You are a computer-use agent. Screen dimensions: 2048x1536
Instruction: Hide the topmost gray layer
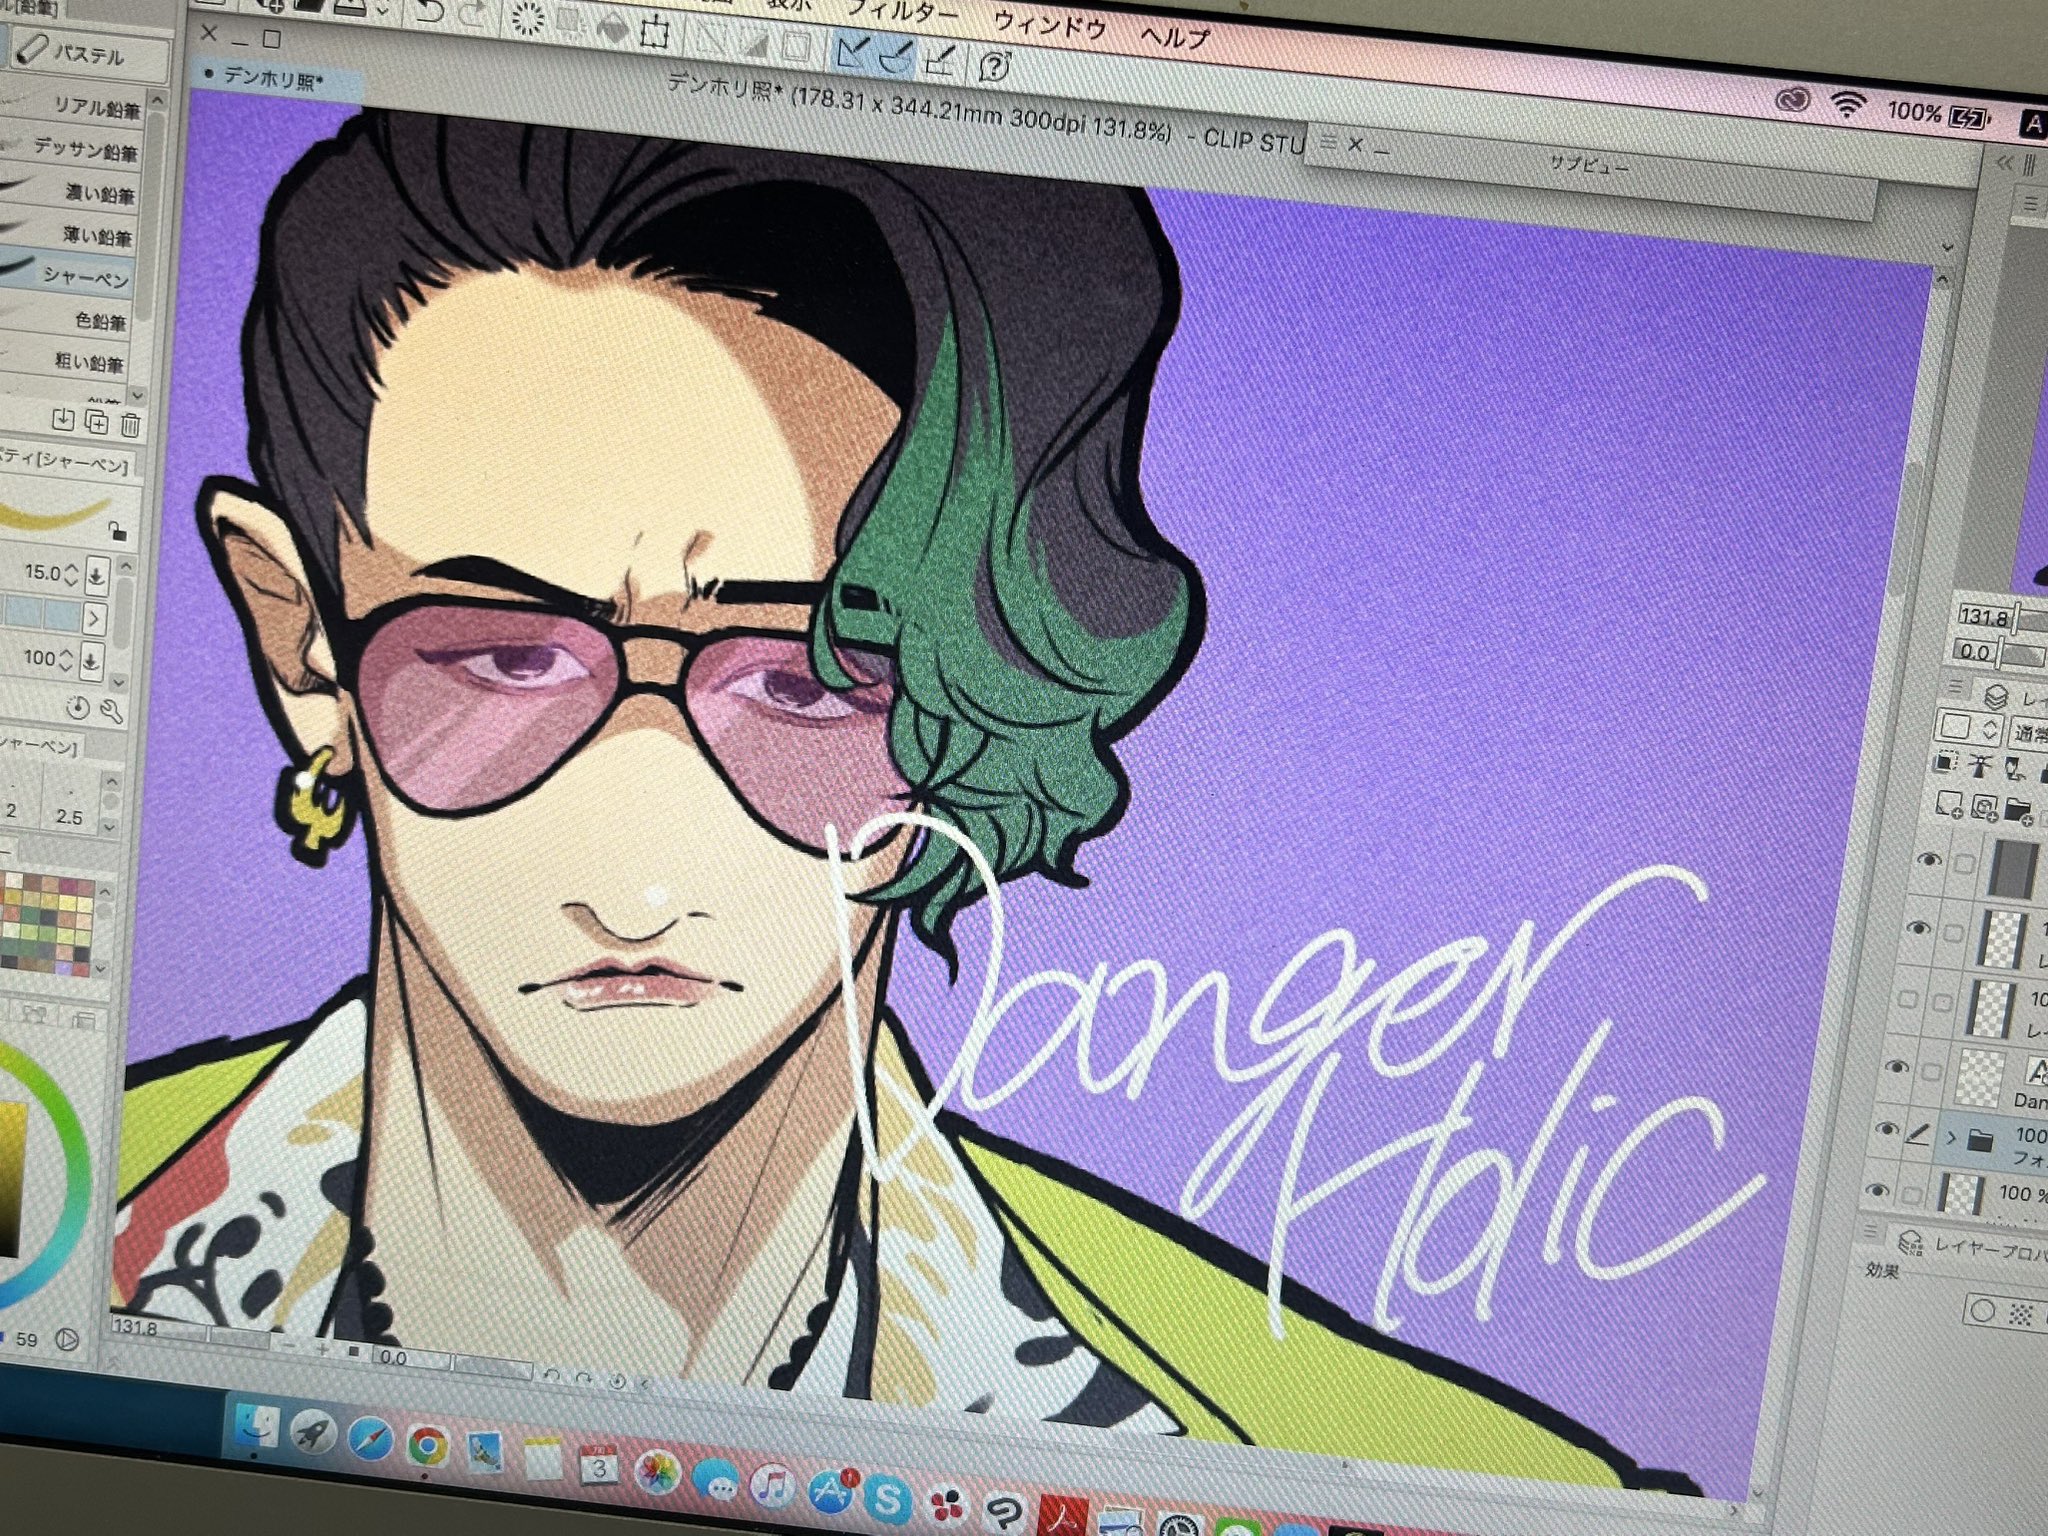point(1929,859)
